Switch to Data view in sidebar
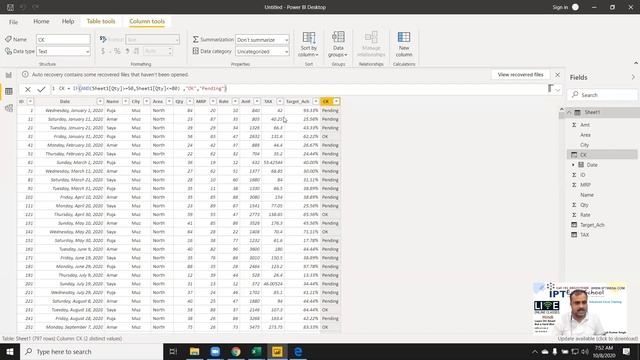Viewport: 640px width, 360px height. click(x=9, y=91)
